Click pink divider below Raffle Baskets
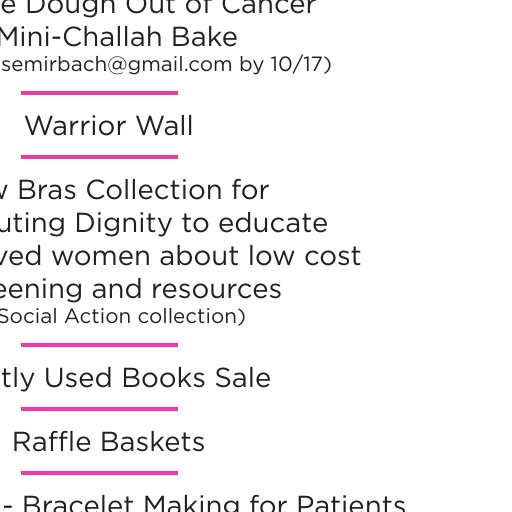512x512 pixels. click(99, 473)
